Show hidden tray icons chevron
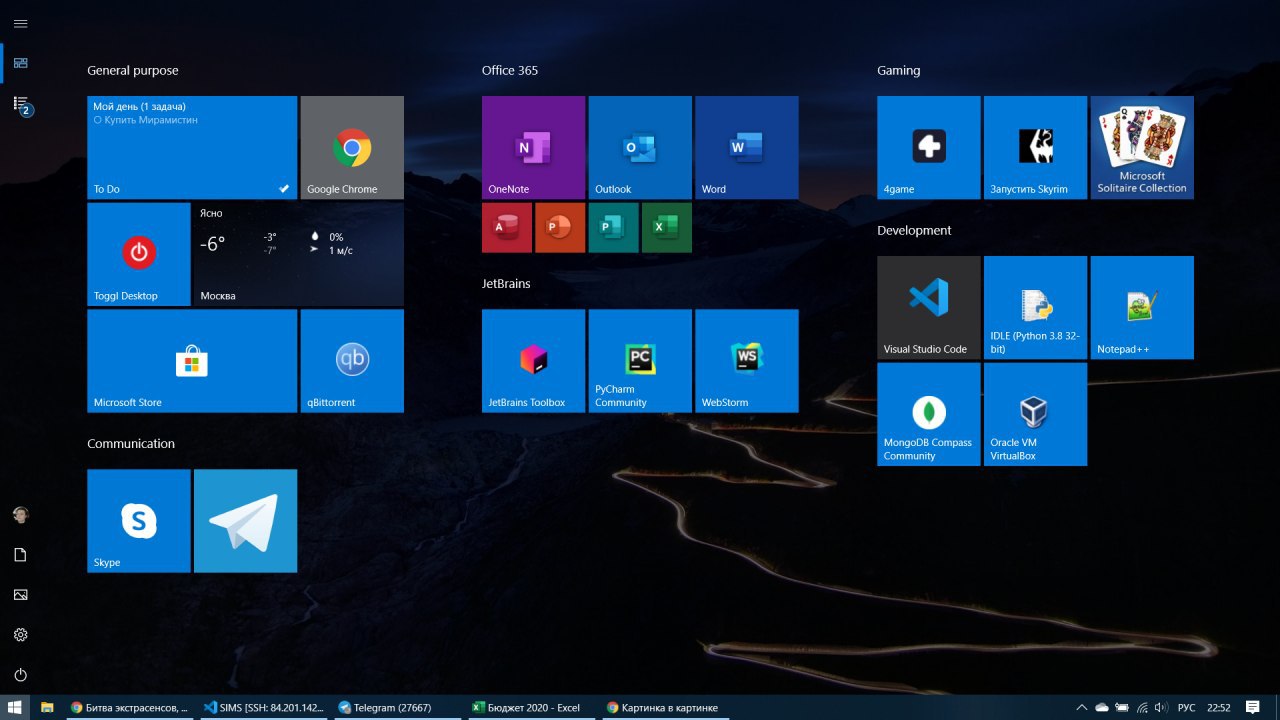The height and width of the screenshot is (720, 1280). click(1082, 707)
